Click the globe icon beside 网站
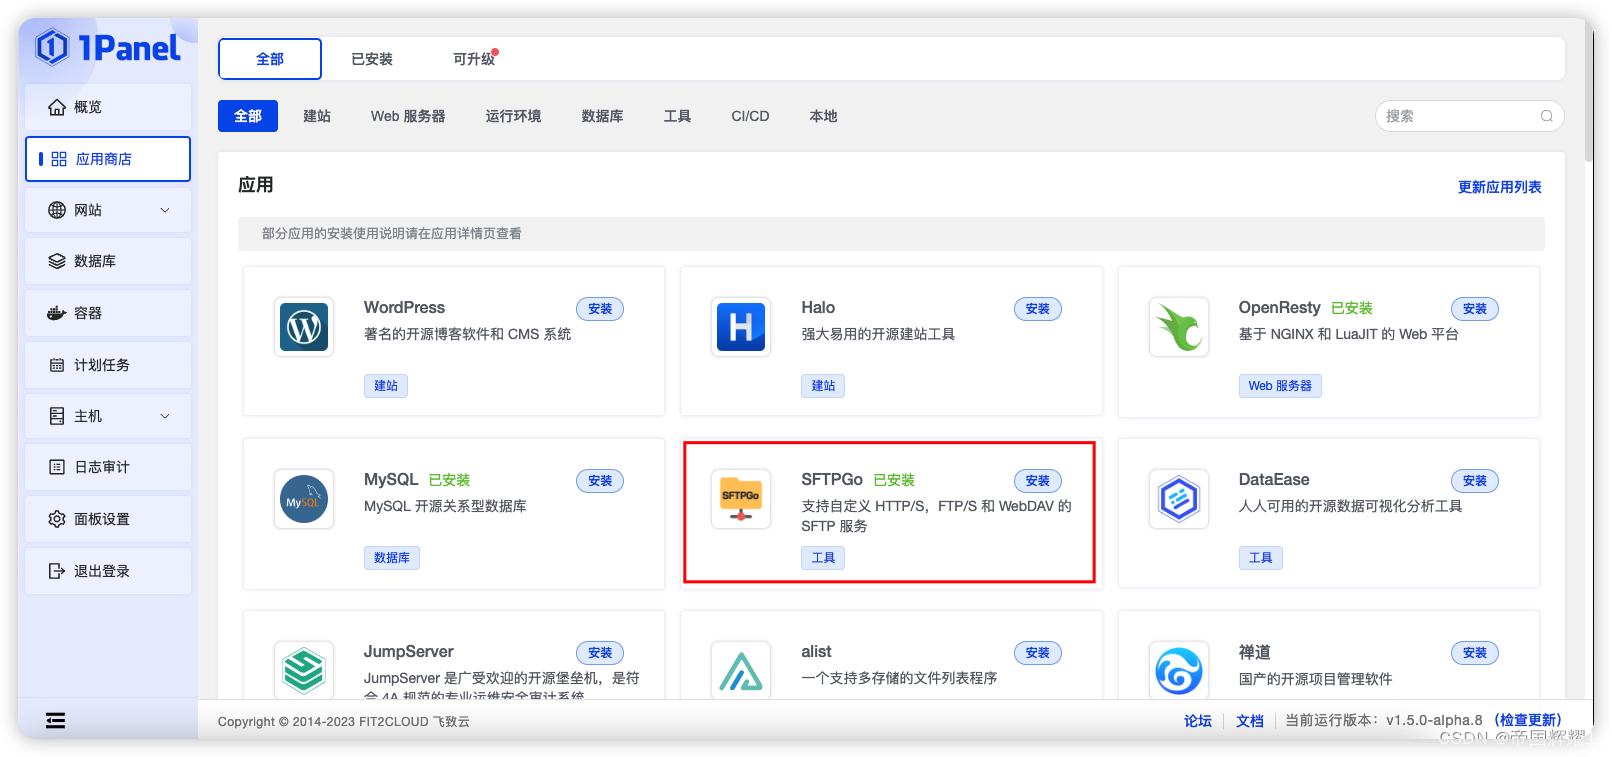Screen dimensions: 1612x757 pos(57,210)
